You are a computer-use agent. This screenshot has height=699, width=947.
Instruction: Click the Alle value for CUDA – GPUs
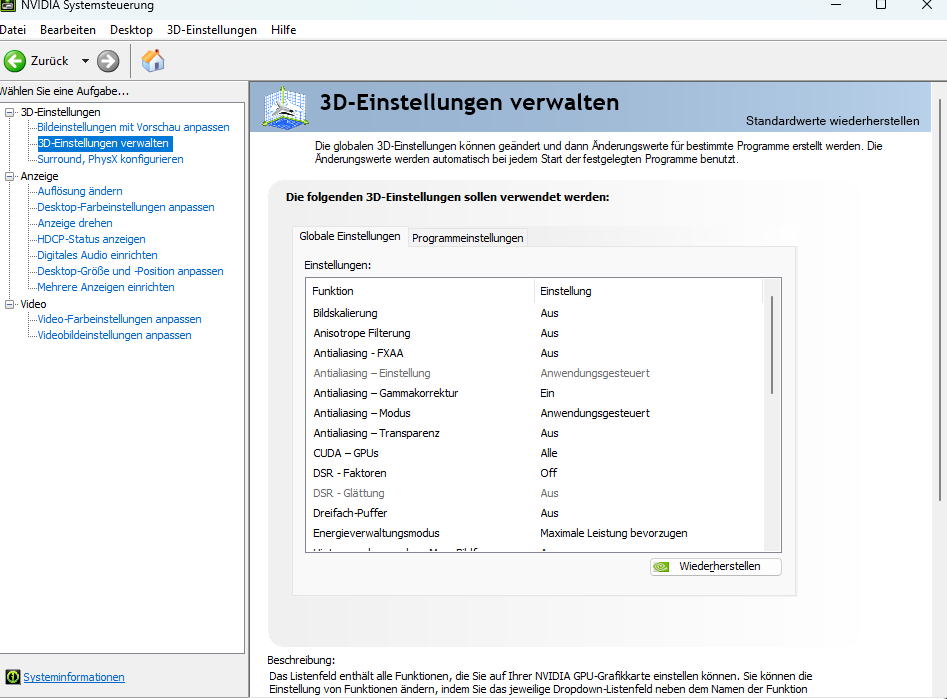tap(548, 453)
